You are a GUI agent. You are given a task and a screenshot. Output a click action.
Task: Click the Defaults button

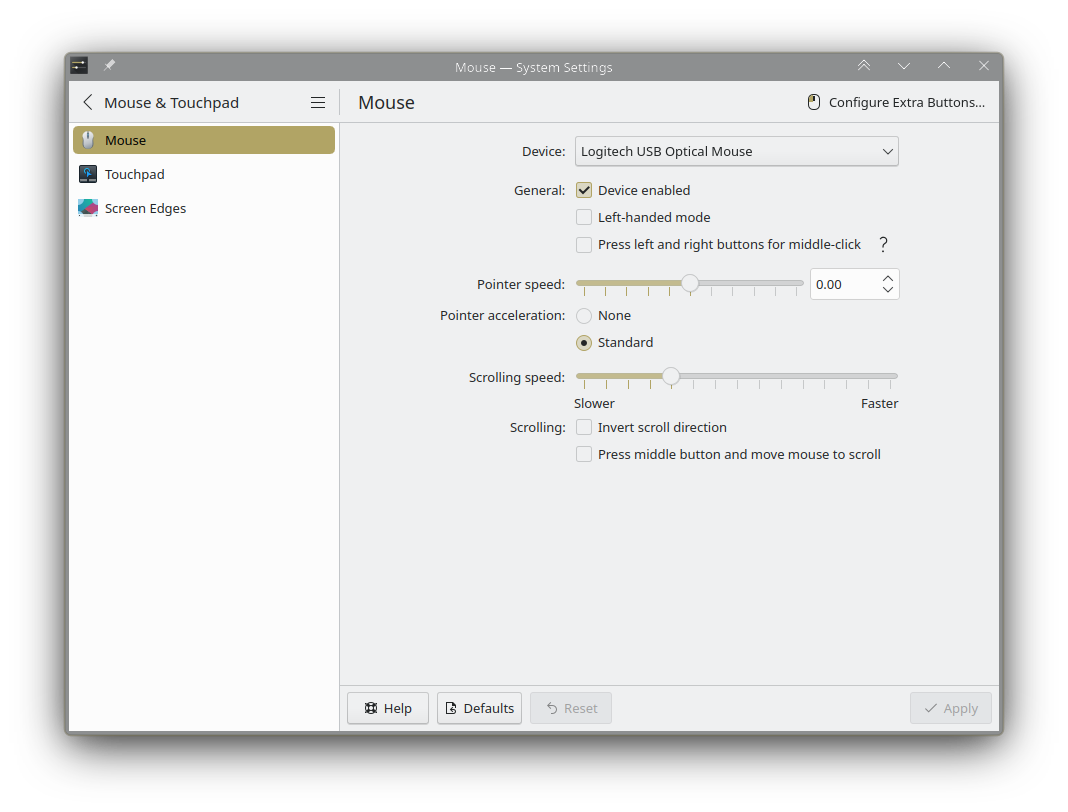480,708
